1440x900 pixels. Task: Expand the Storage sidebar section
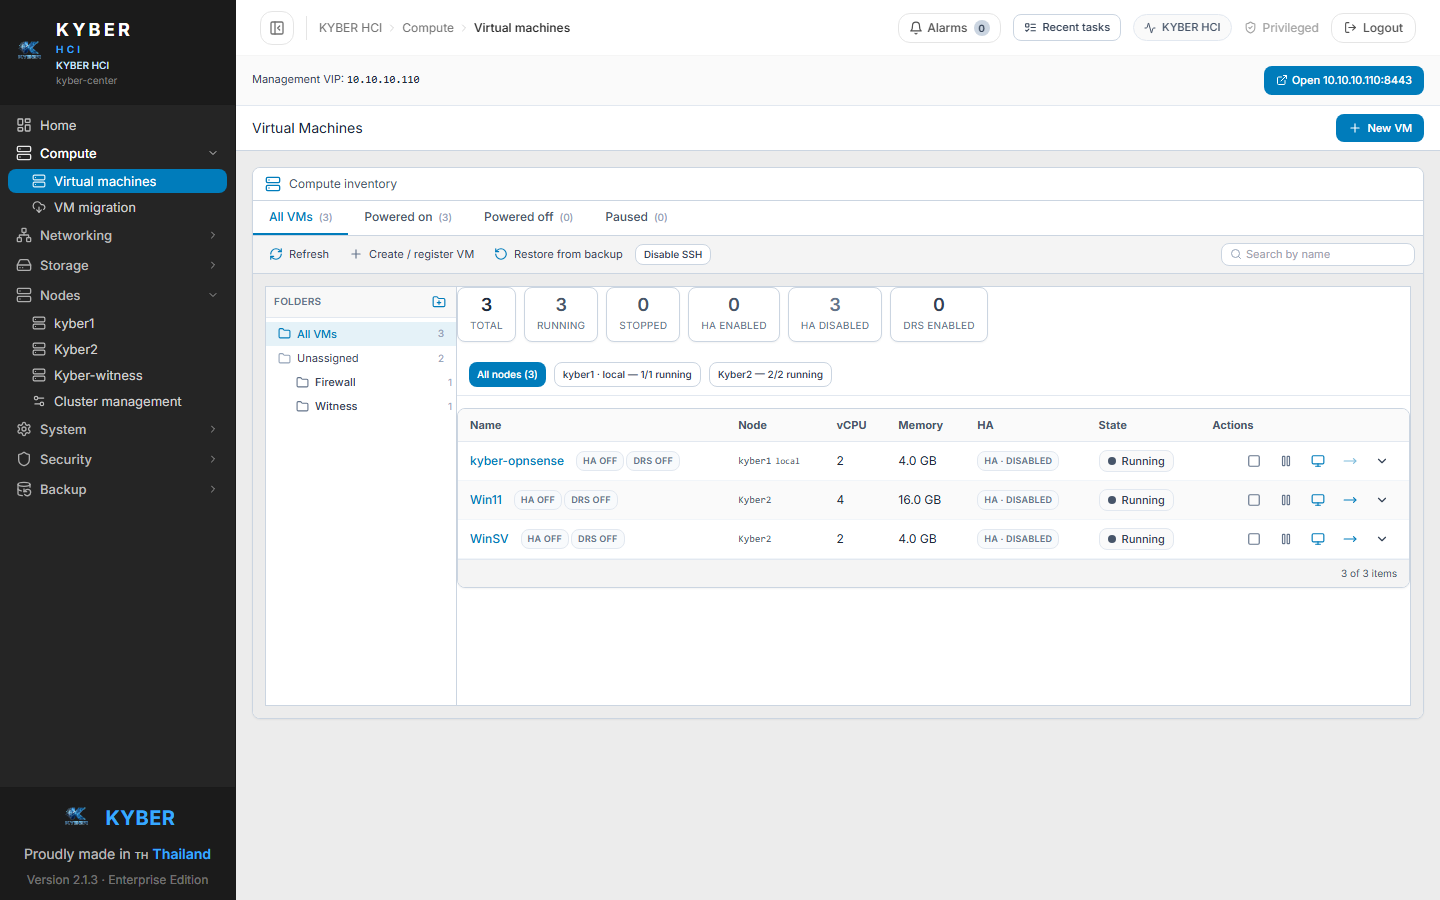(118, 265)
